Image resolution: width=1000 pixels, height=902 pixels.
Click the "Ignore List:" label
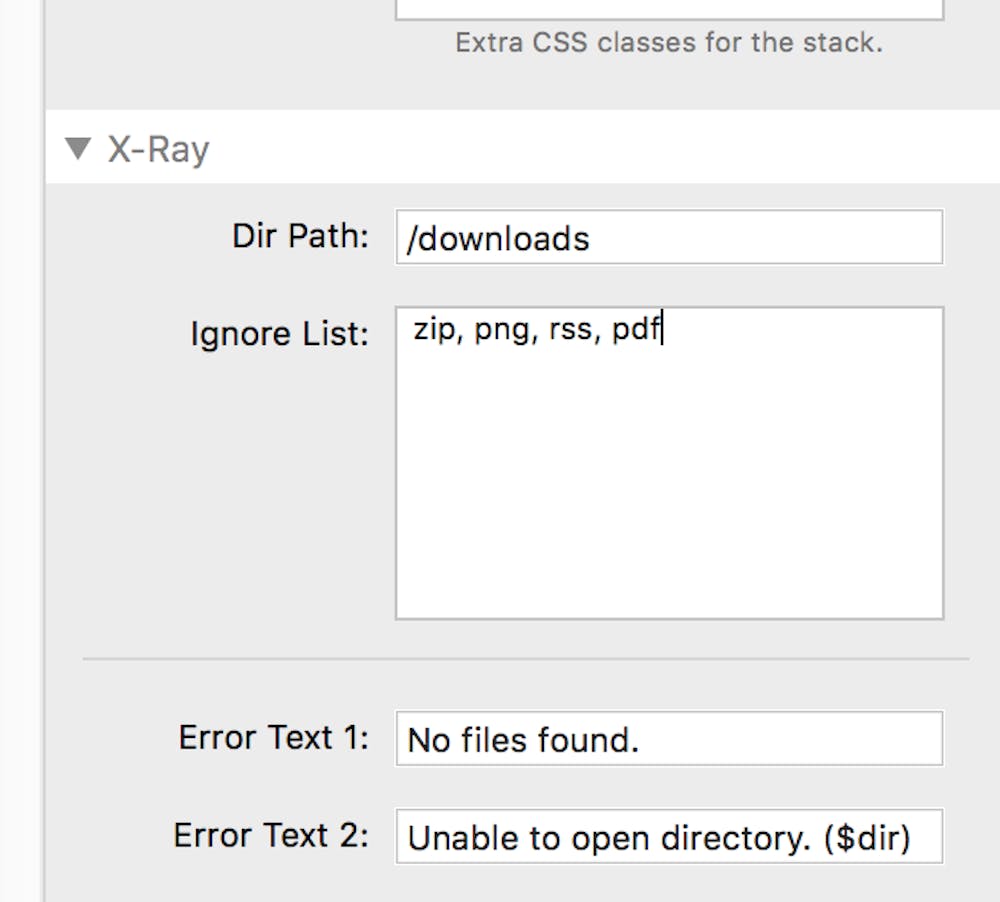pos(279,334)
